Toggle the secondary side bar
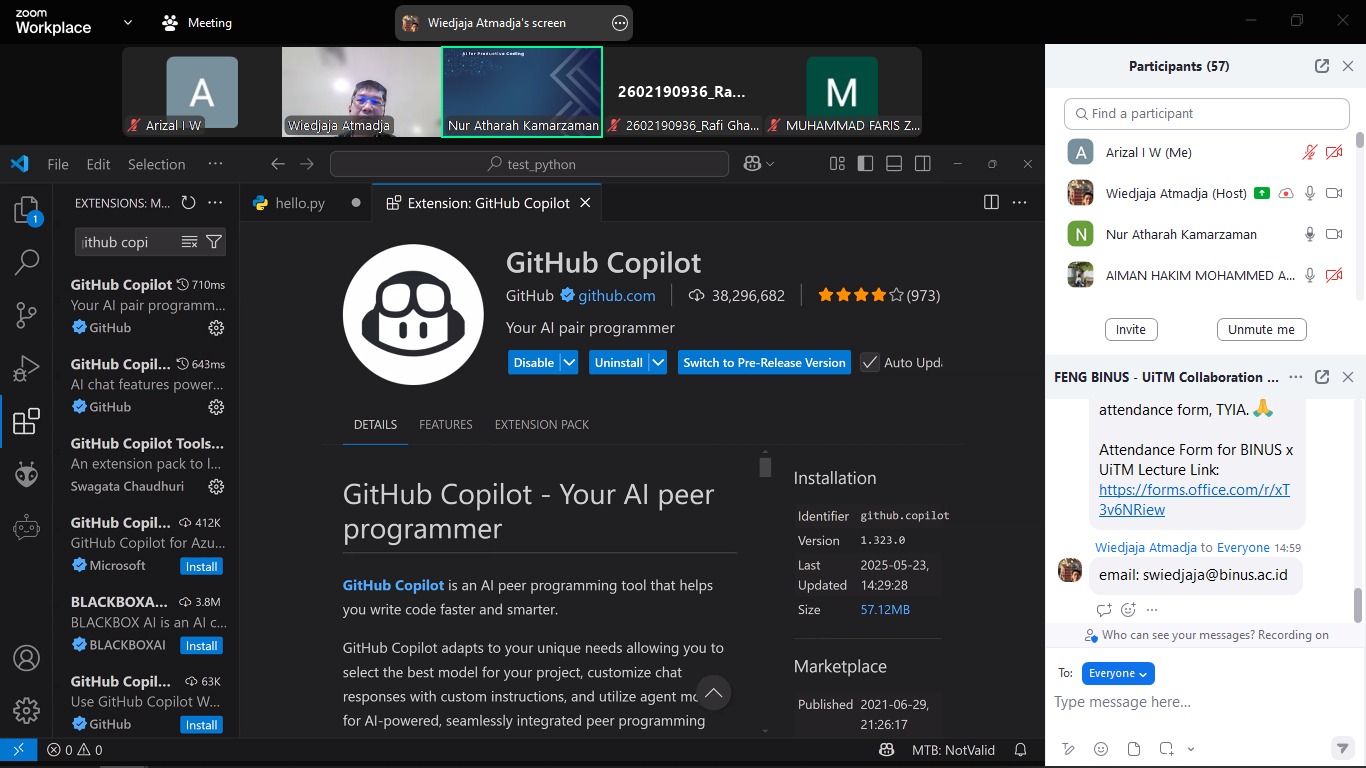1366x768 pixels. pyautogui.click(x=923, y=164)
